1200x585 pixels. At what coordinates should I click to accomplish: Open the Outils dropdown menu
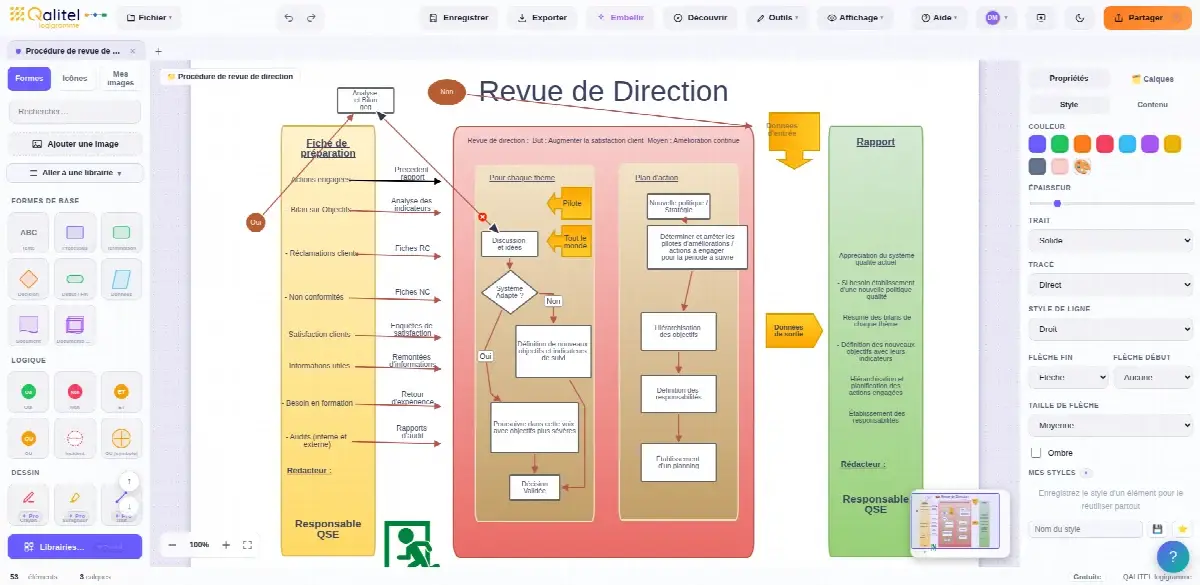(777, 18)
